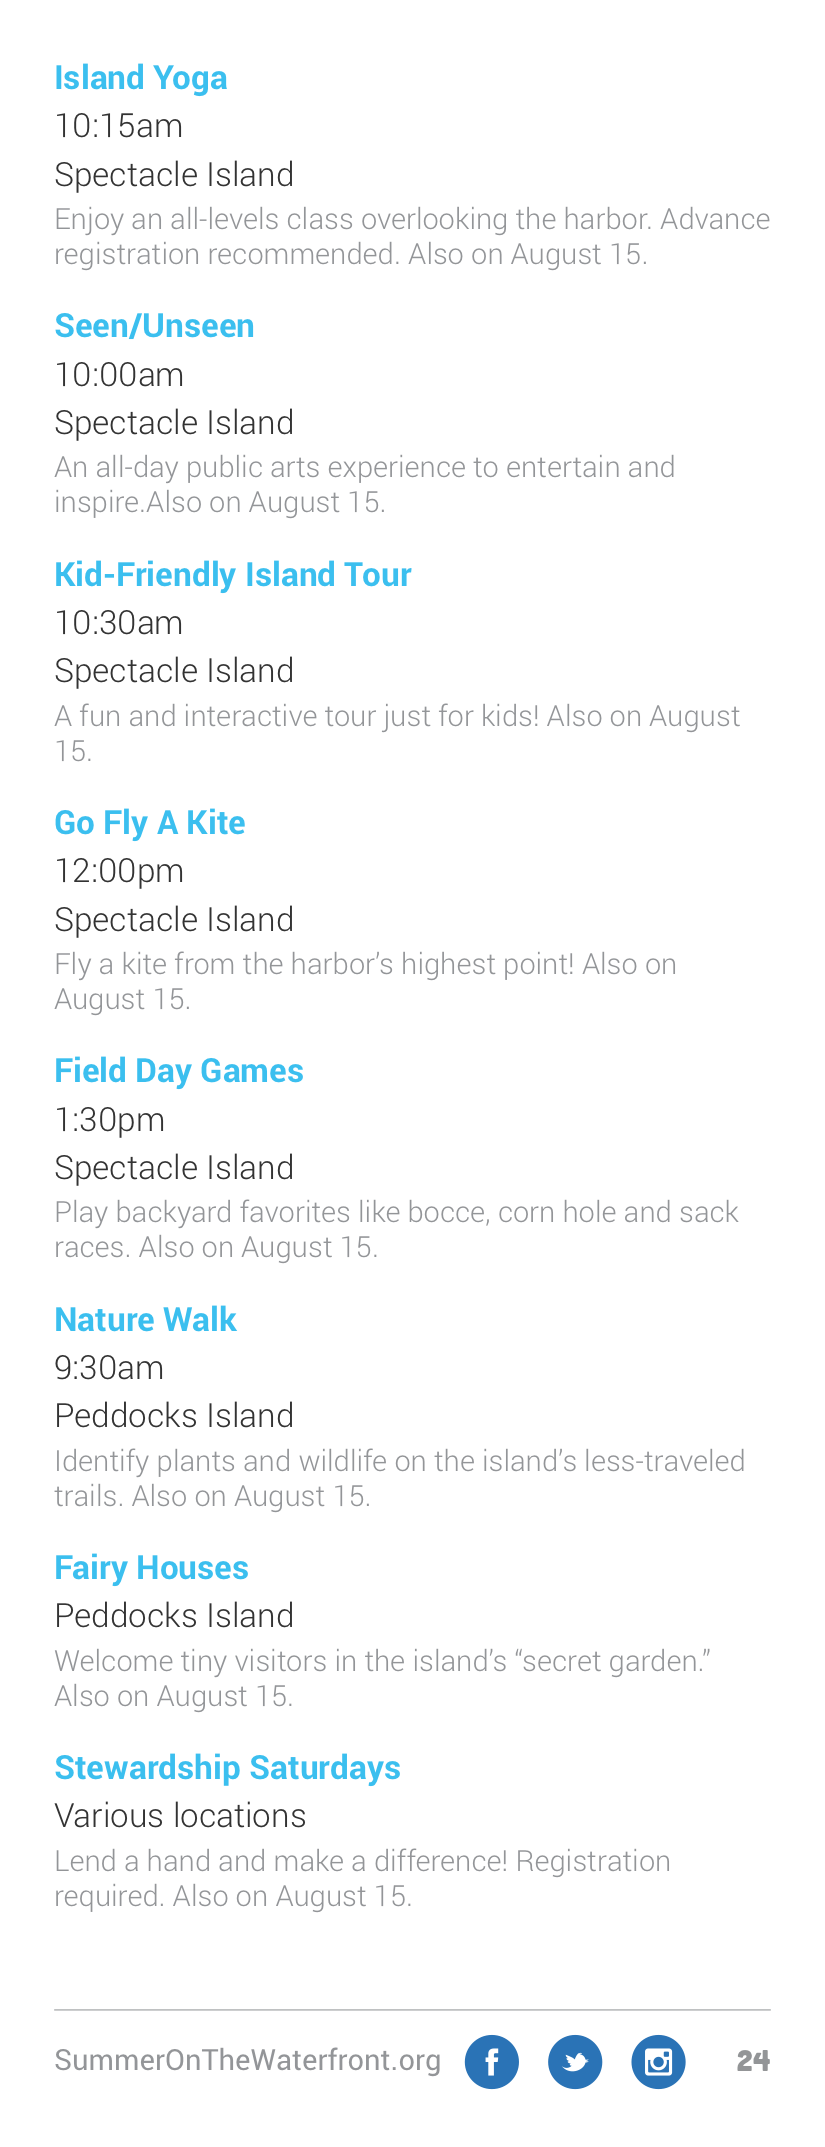Click Peddocks Island under Nature Walk
This screenshot has width=825, height=2147.
[x=174, y=1416]
